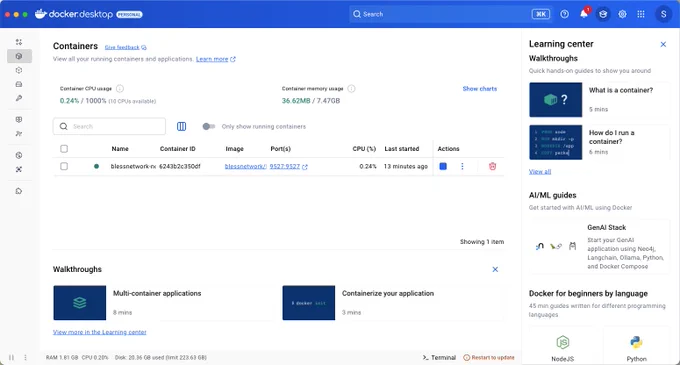Click the green running status dot for blessnetwork
The width and height of the screenshot is (680, 365).
(96, 166)
